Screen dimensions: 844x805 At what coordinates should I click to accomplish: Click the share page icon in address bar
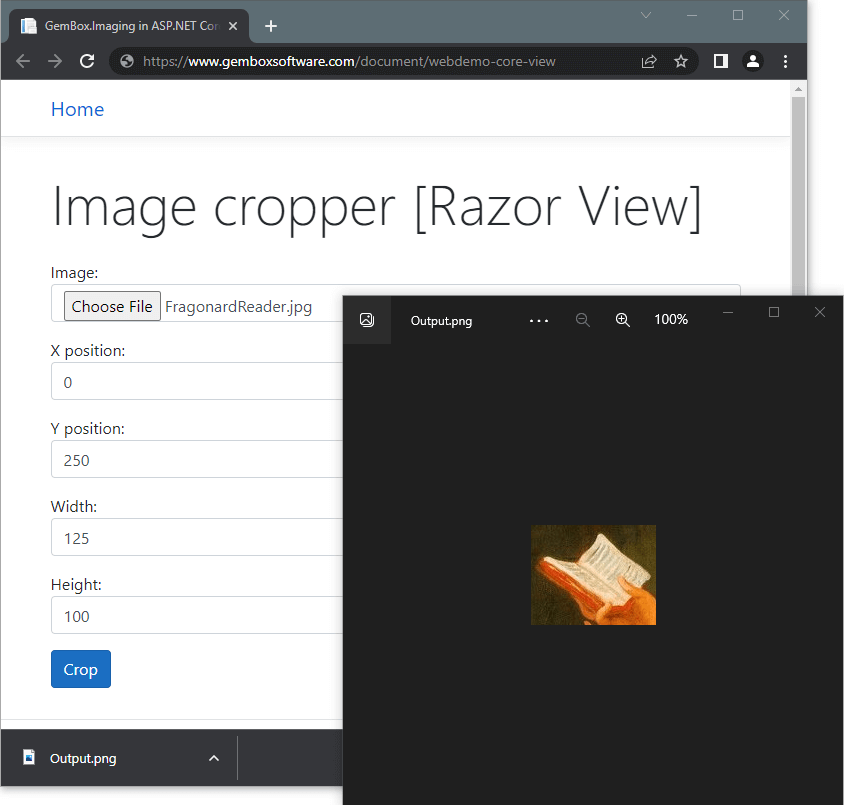(x=649, y=61)
